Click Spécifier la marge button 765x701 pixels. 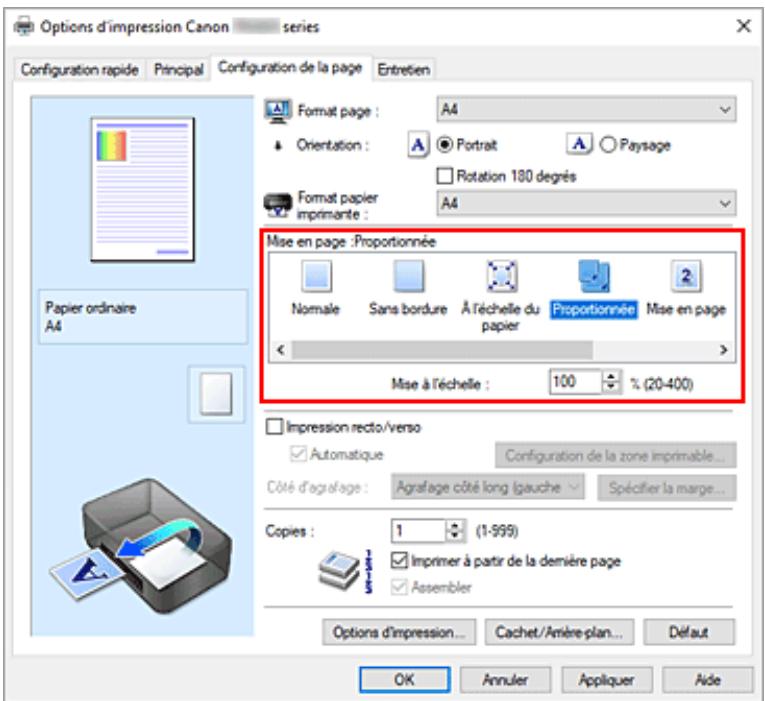(666, 487)
